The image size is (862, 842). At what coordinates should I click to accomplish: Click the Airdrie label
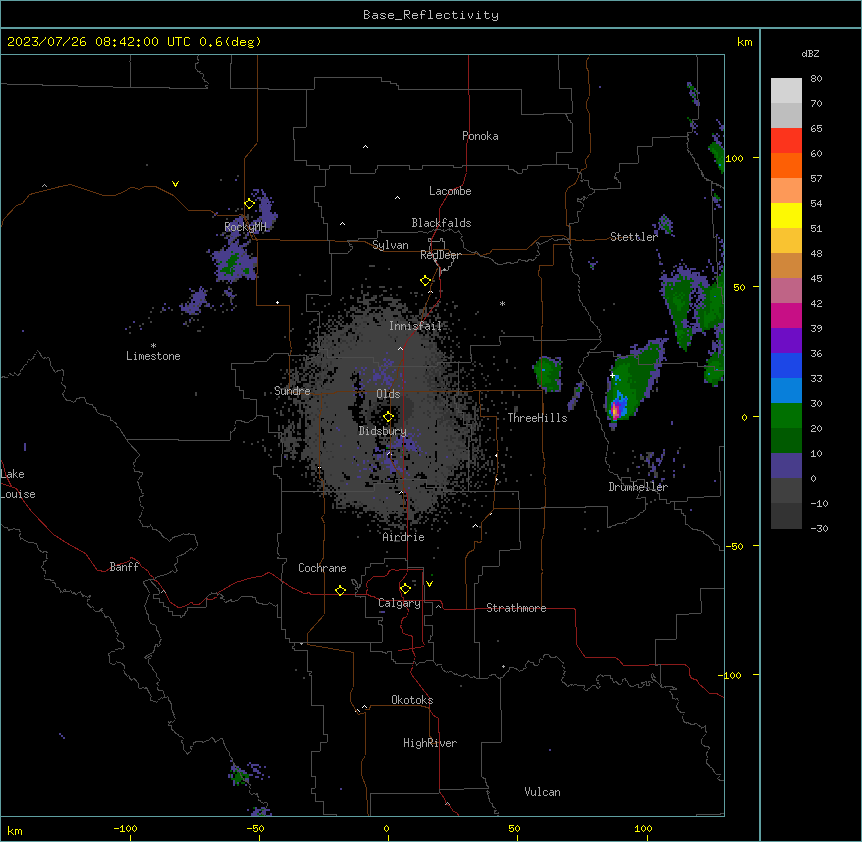pyautogui.click(x=403, y=537)
